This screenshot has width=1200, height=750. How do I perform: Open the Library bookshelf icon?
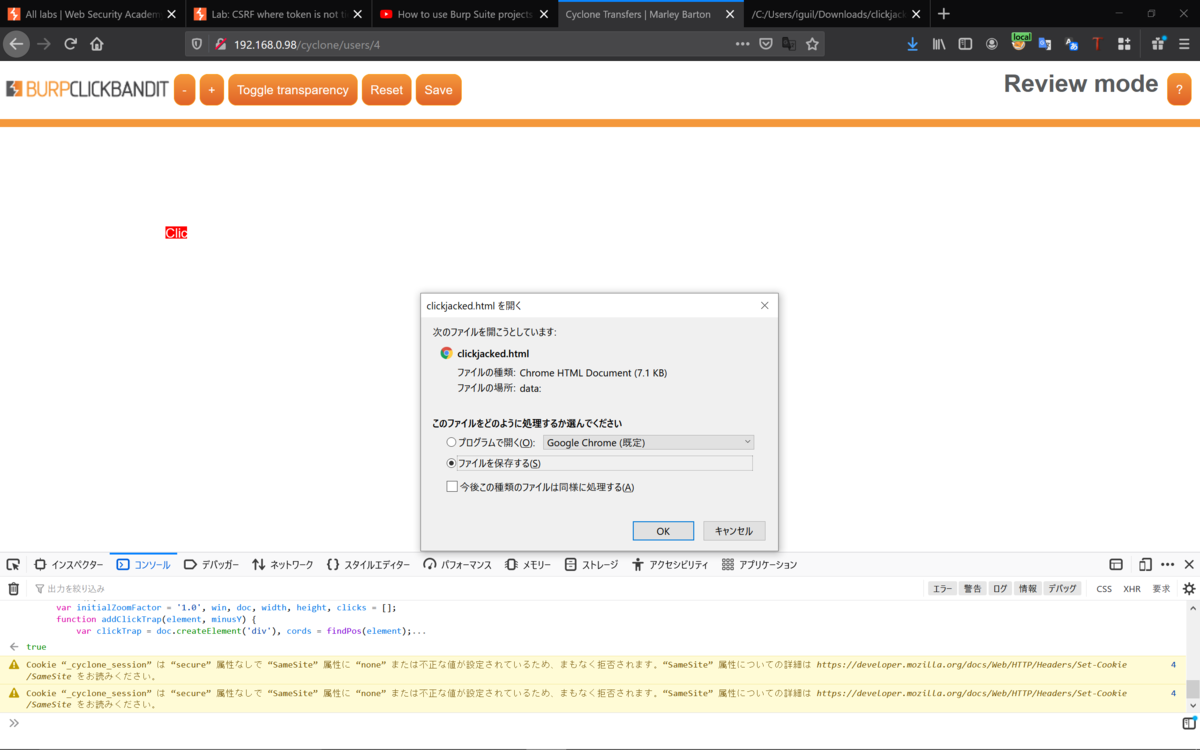point(939,44)
